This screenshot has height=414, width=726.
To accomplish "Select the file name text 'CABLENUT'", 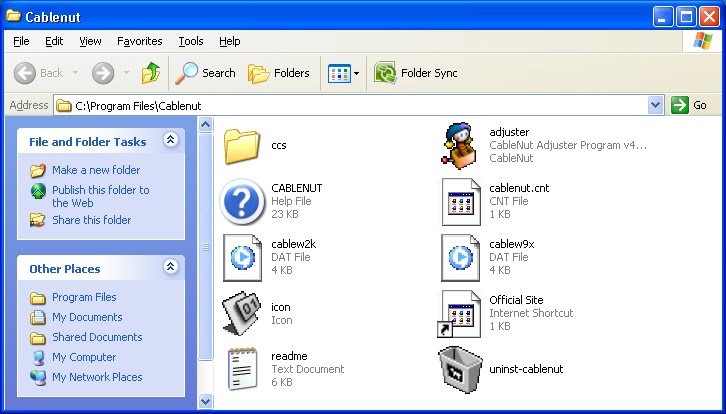I will [297, 188].
